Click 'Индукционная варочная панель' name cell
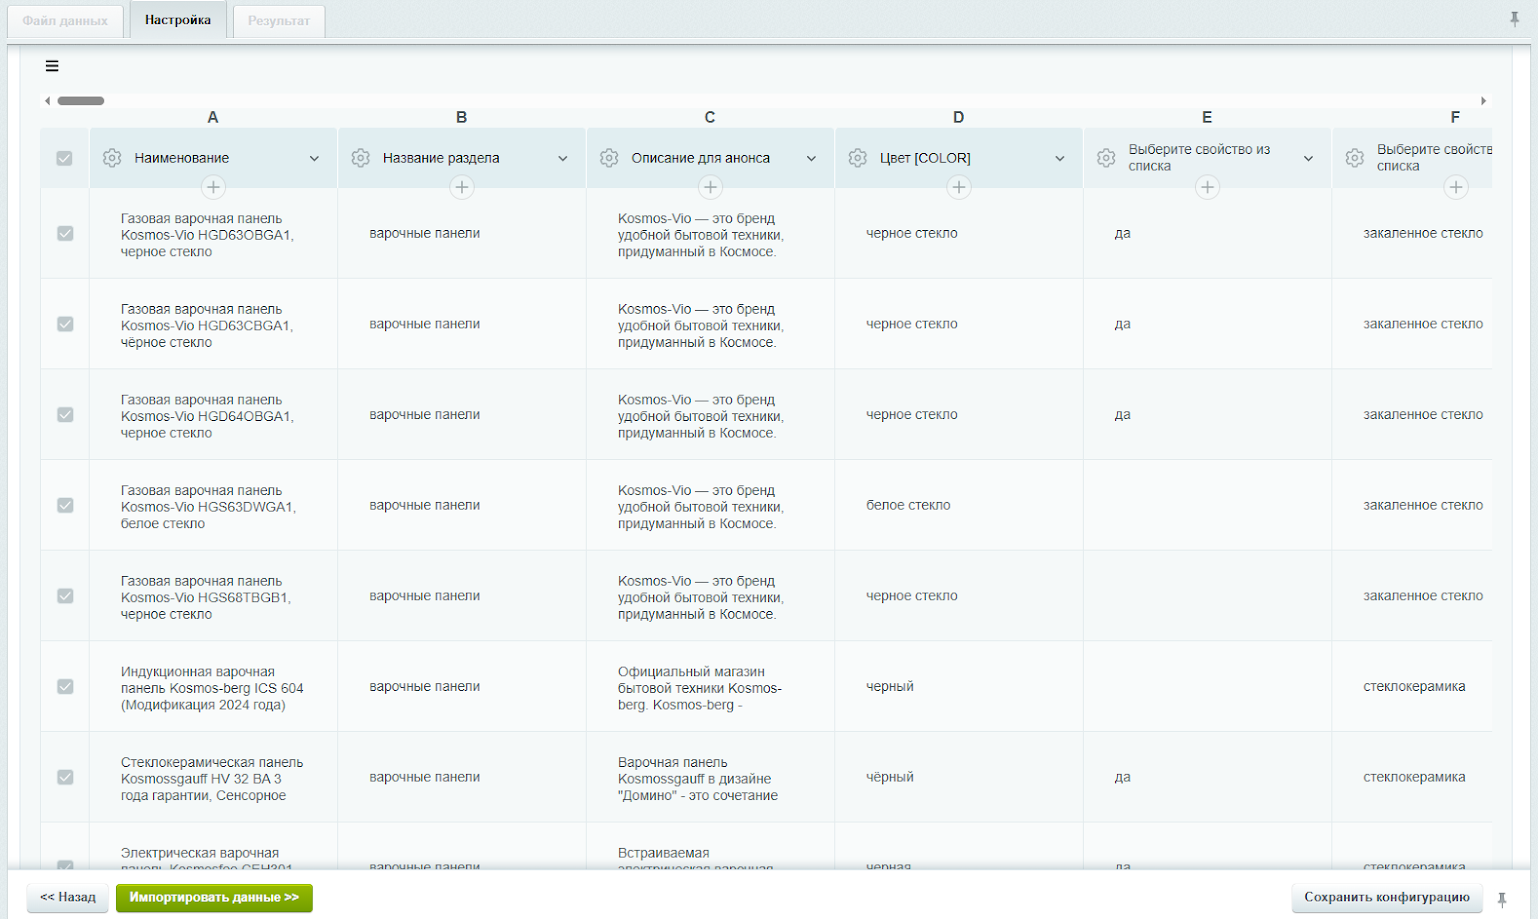Viewport: 1538px width, 919px height. coord(212,688)
